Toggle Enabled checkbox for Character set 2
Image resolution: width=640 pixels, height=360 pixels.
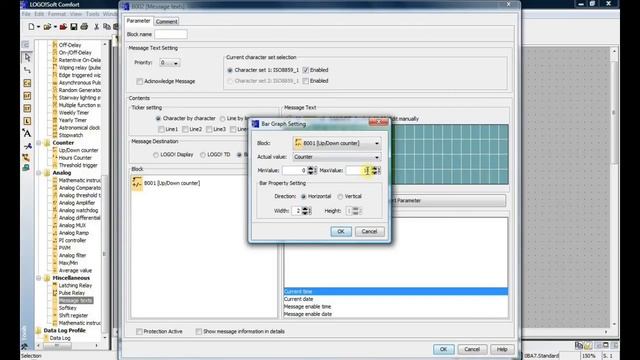[306, 81]
